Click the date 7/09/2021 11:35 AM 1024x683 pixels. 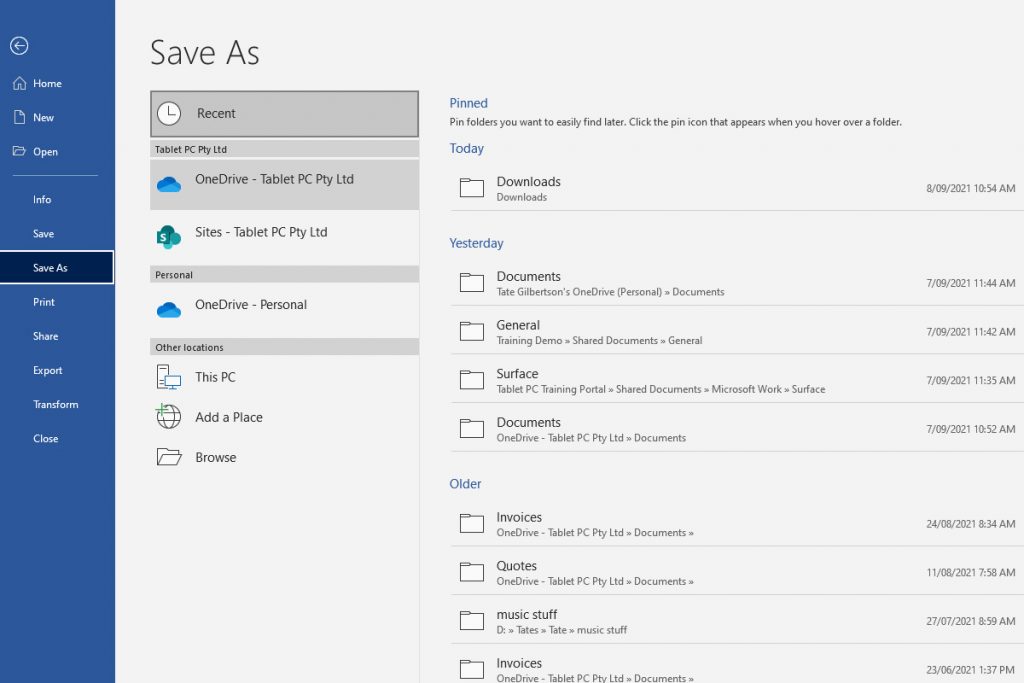970,380
